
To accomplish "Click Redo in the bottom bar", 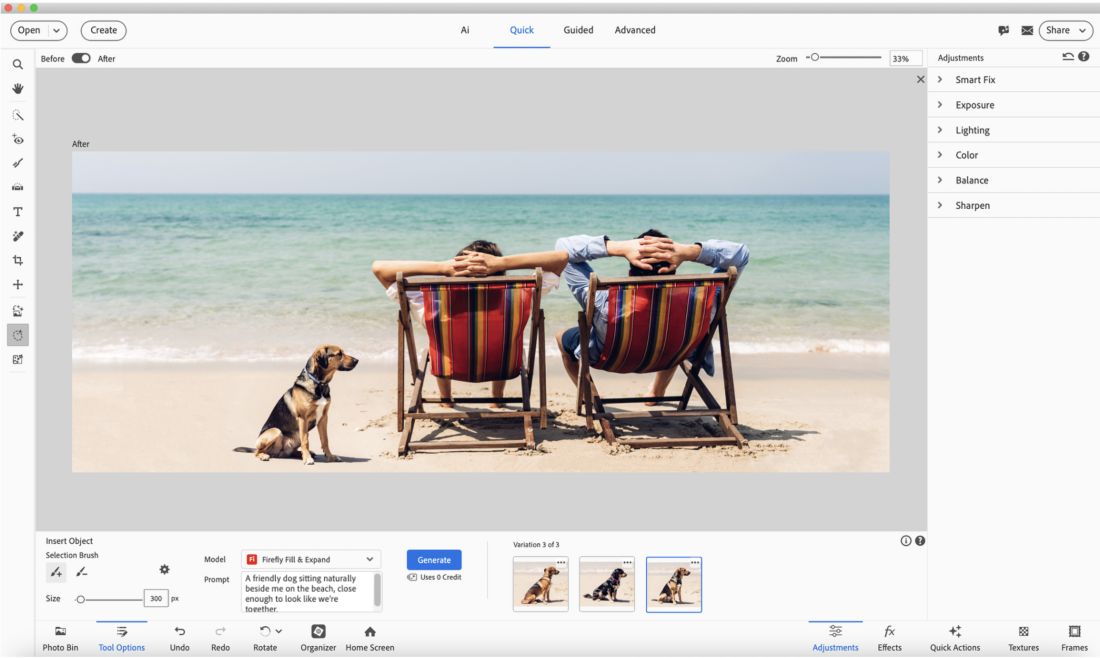I will point(220,638).
